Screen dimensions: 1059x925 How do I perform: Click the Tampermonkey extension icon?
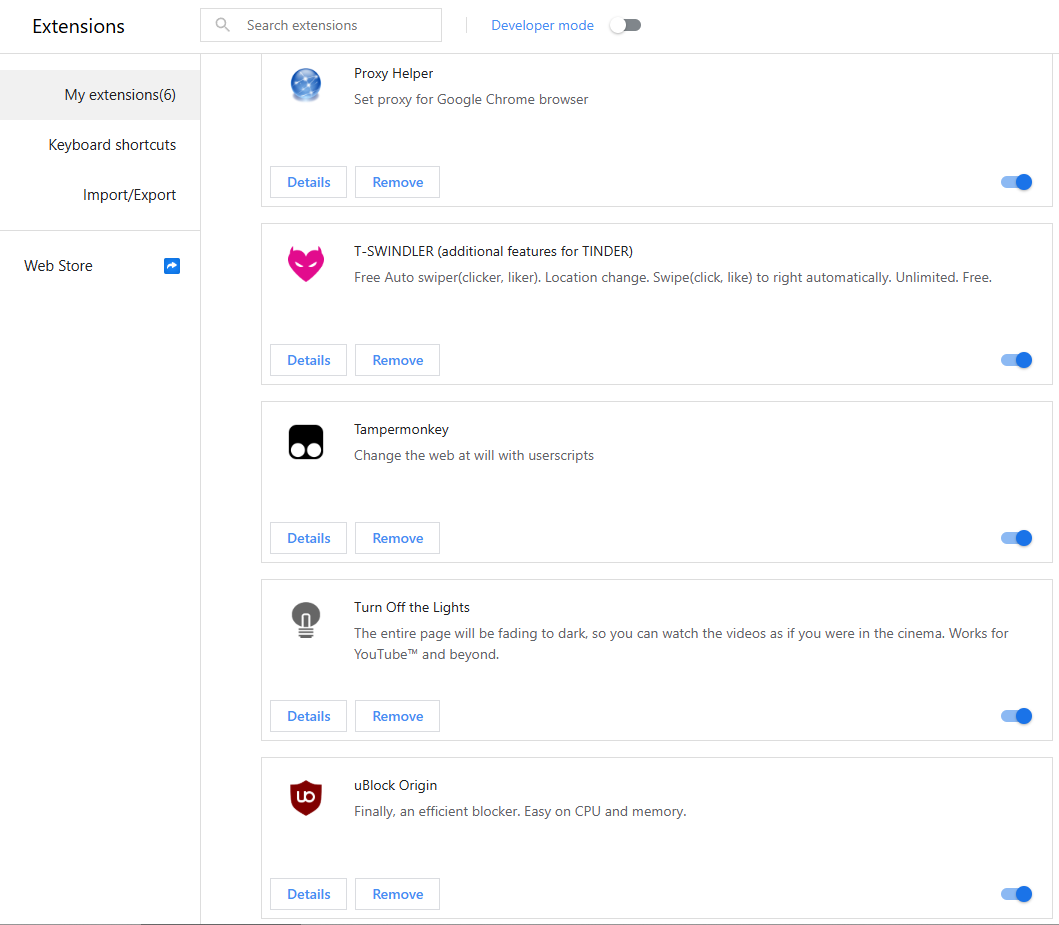pyautogui.click(x=306, y=441)
